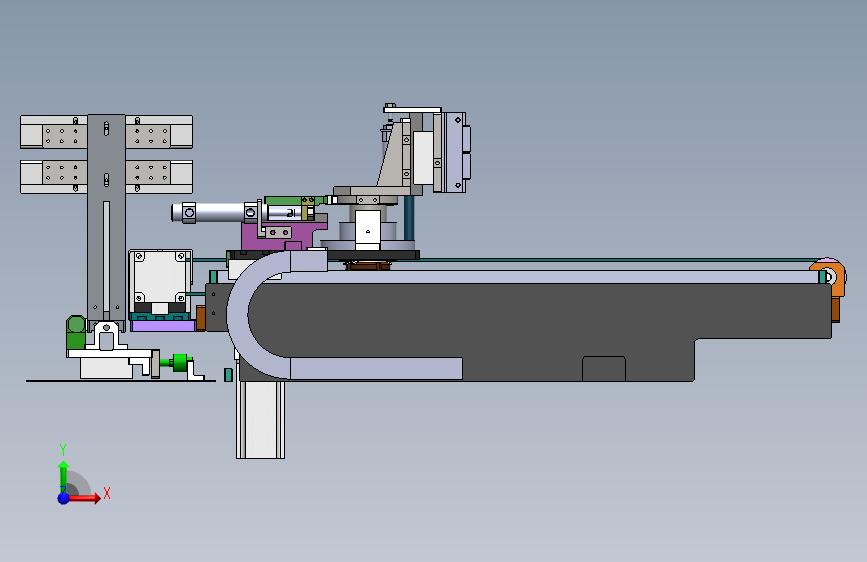The width and height of the screenshot is (867, 562).
Task: Select the stepper motor white square face
Action: coord(160,277)
